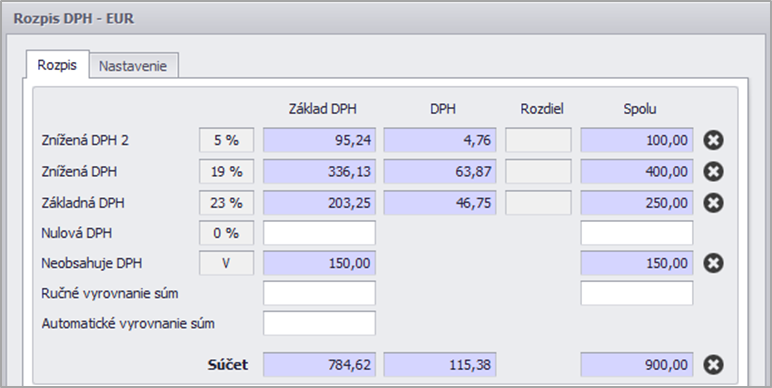Click the Neobsahuje DPH 150,00 base field
Viewport: 772px width, 388px height.
coord(319,263)
